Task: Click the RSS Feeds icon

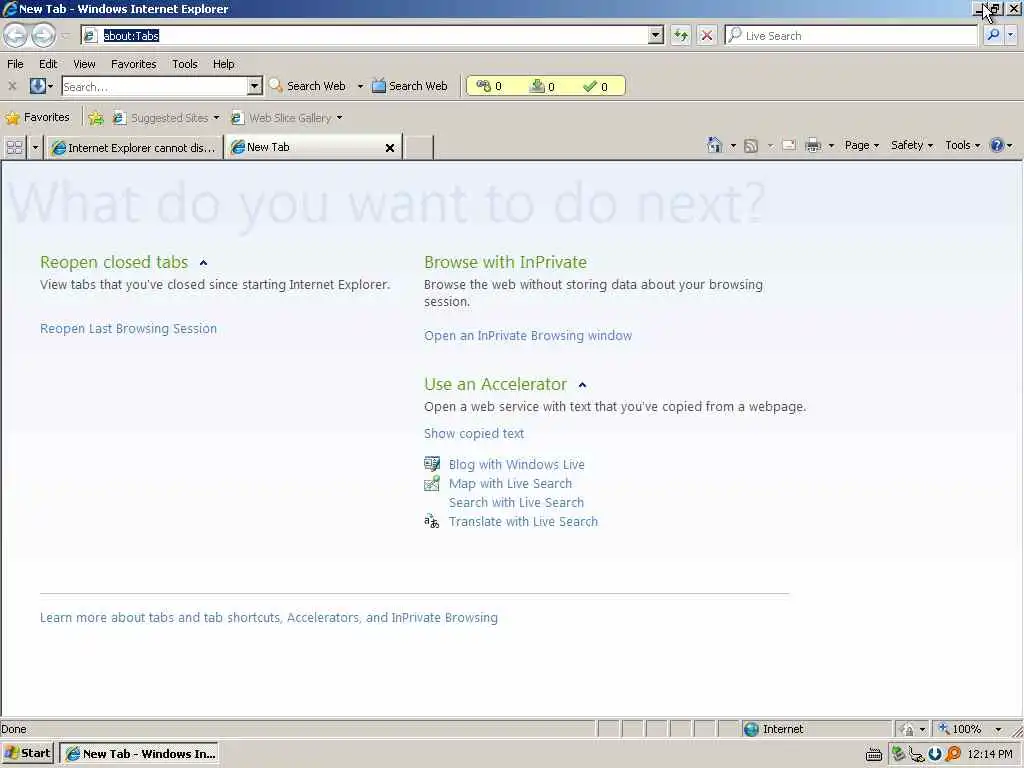Action: point(751,145)
